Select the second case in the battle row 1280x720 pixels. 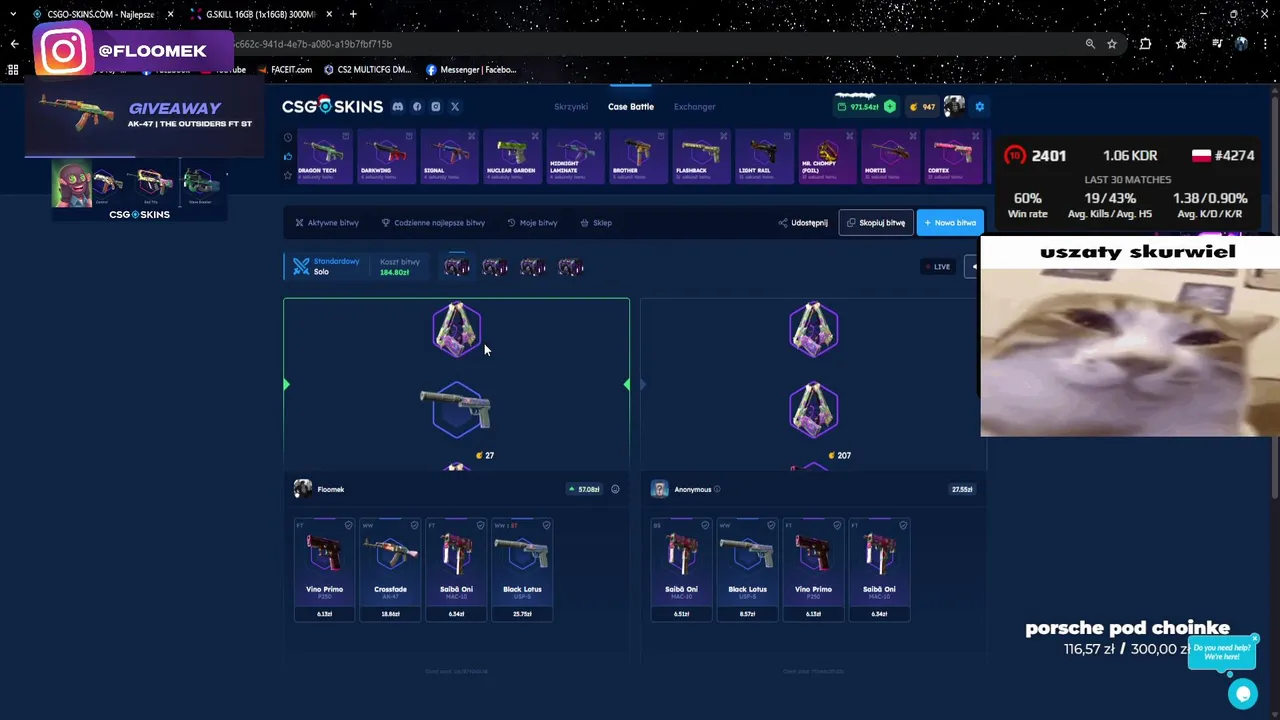tap(495, 267)
